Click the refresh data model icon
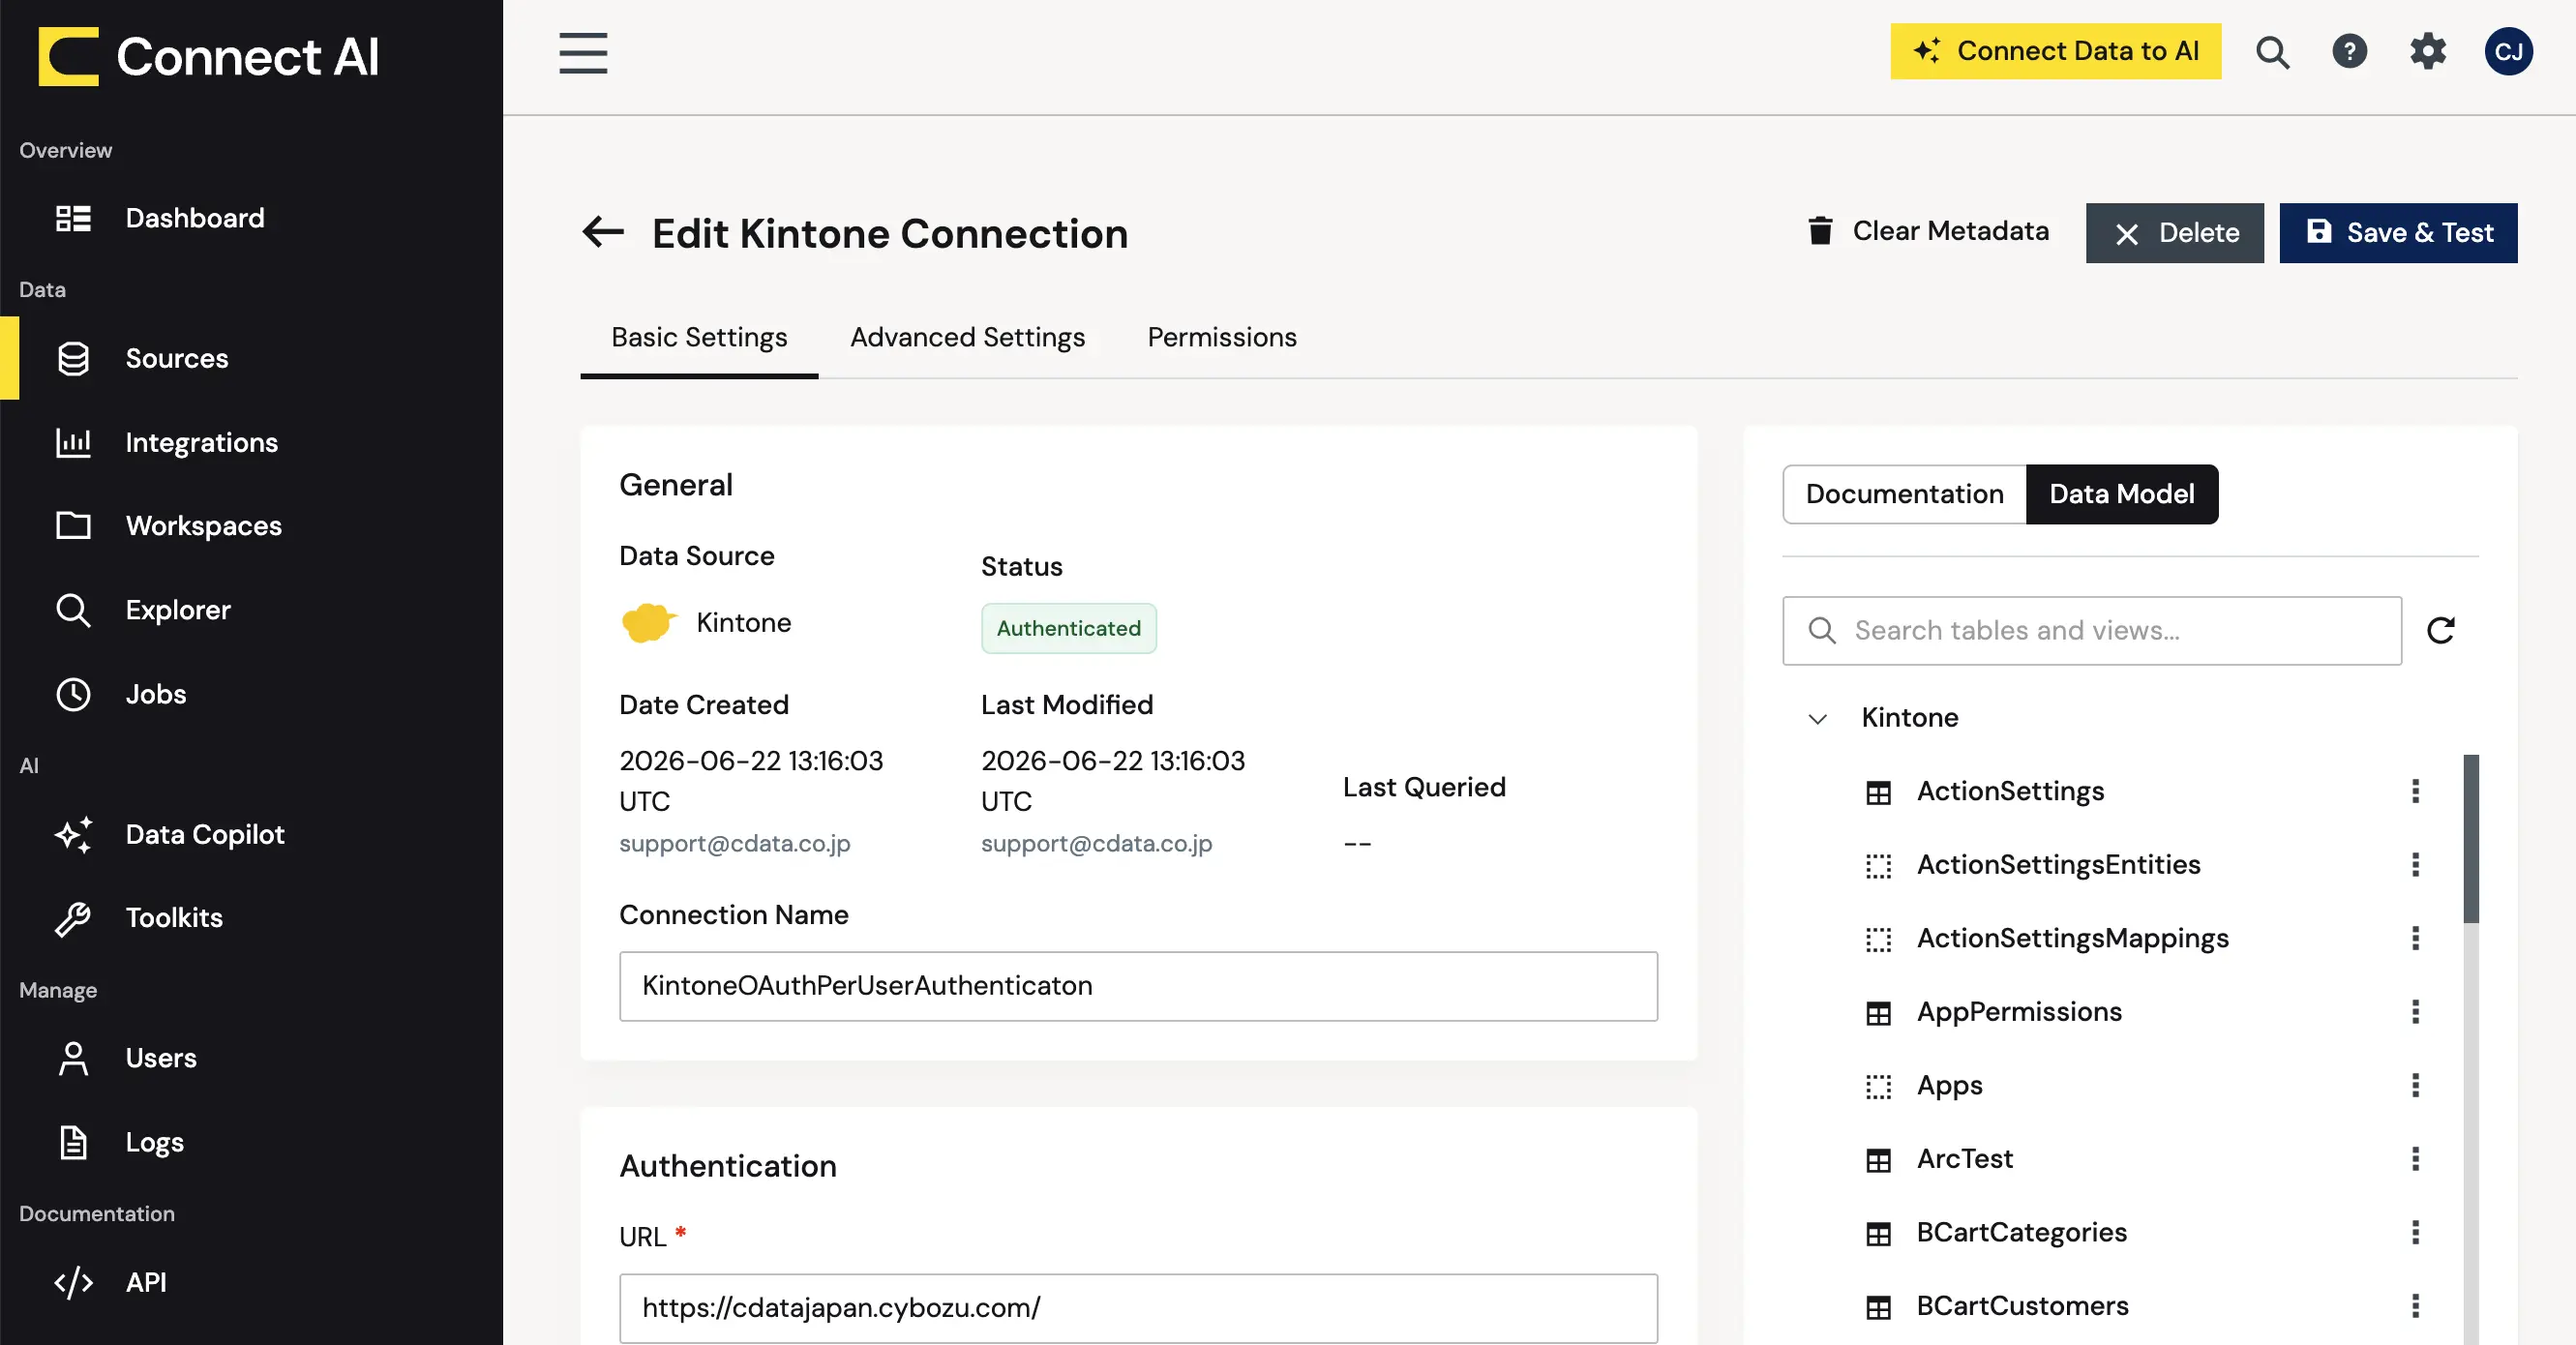This screenshot has height=1345, width=2576. click(2440, 630)
